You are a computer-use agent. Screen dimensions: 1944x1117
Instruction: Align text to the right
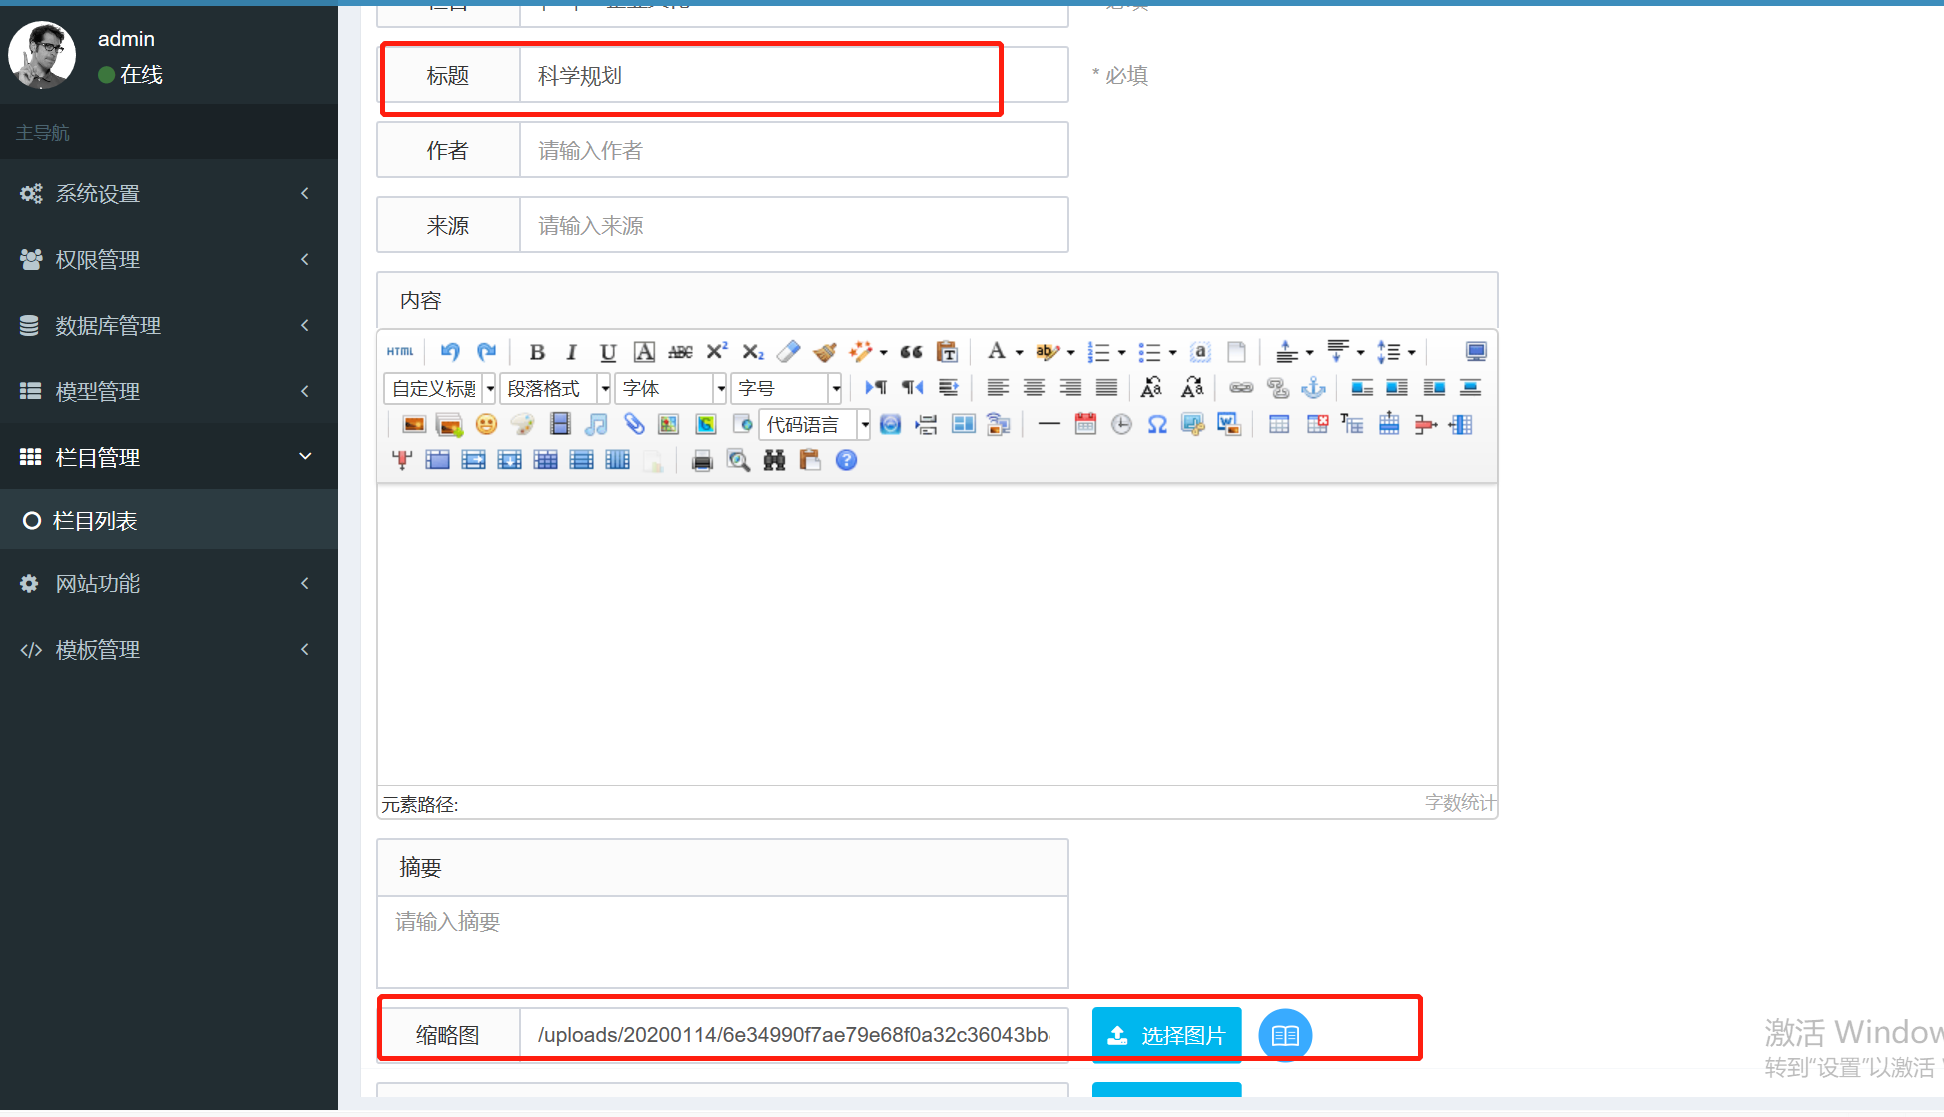(x=1070, y=388)
